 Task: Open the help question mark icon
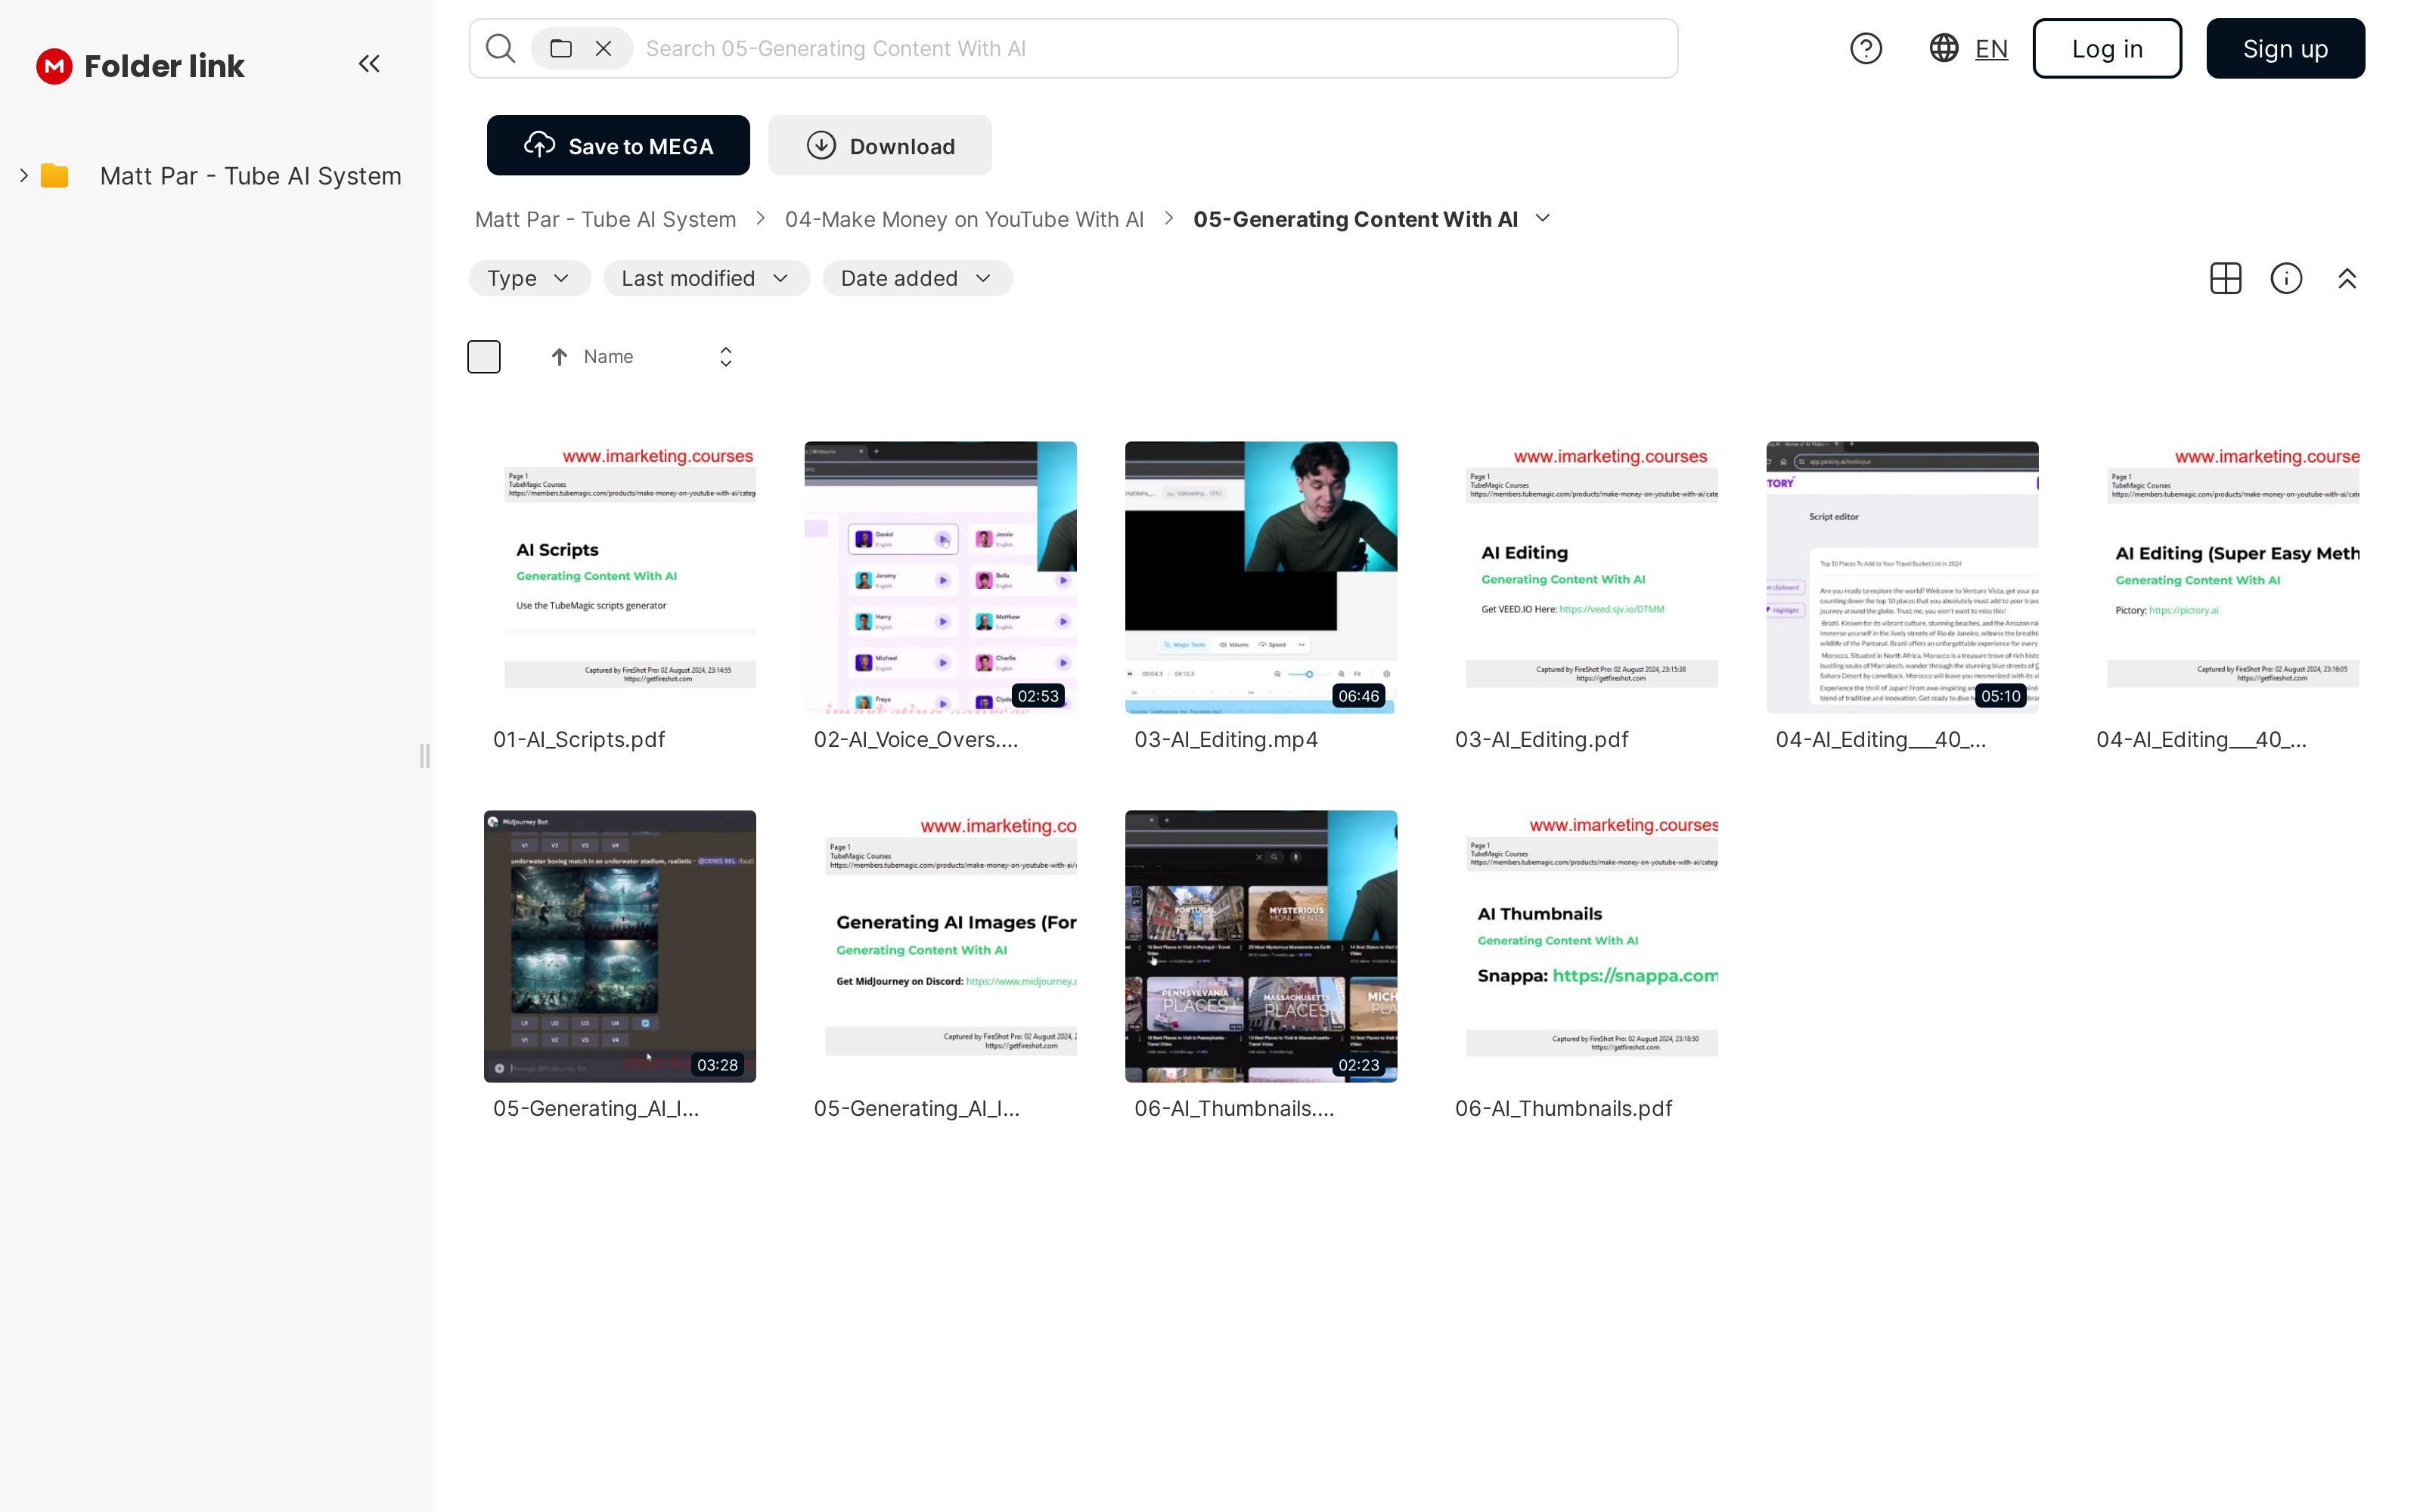coord(1865,48)
